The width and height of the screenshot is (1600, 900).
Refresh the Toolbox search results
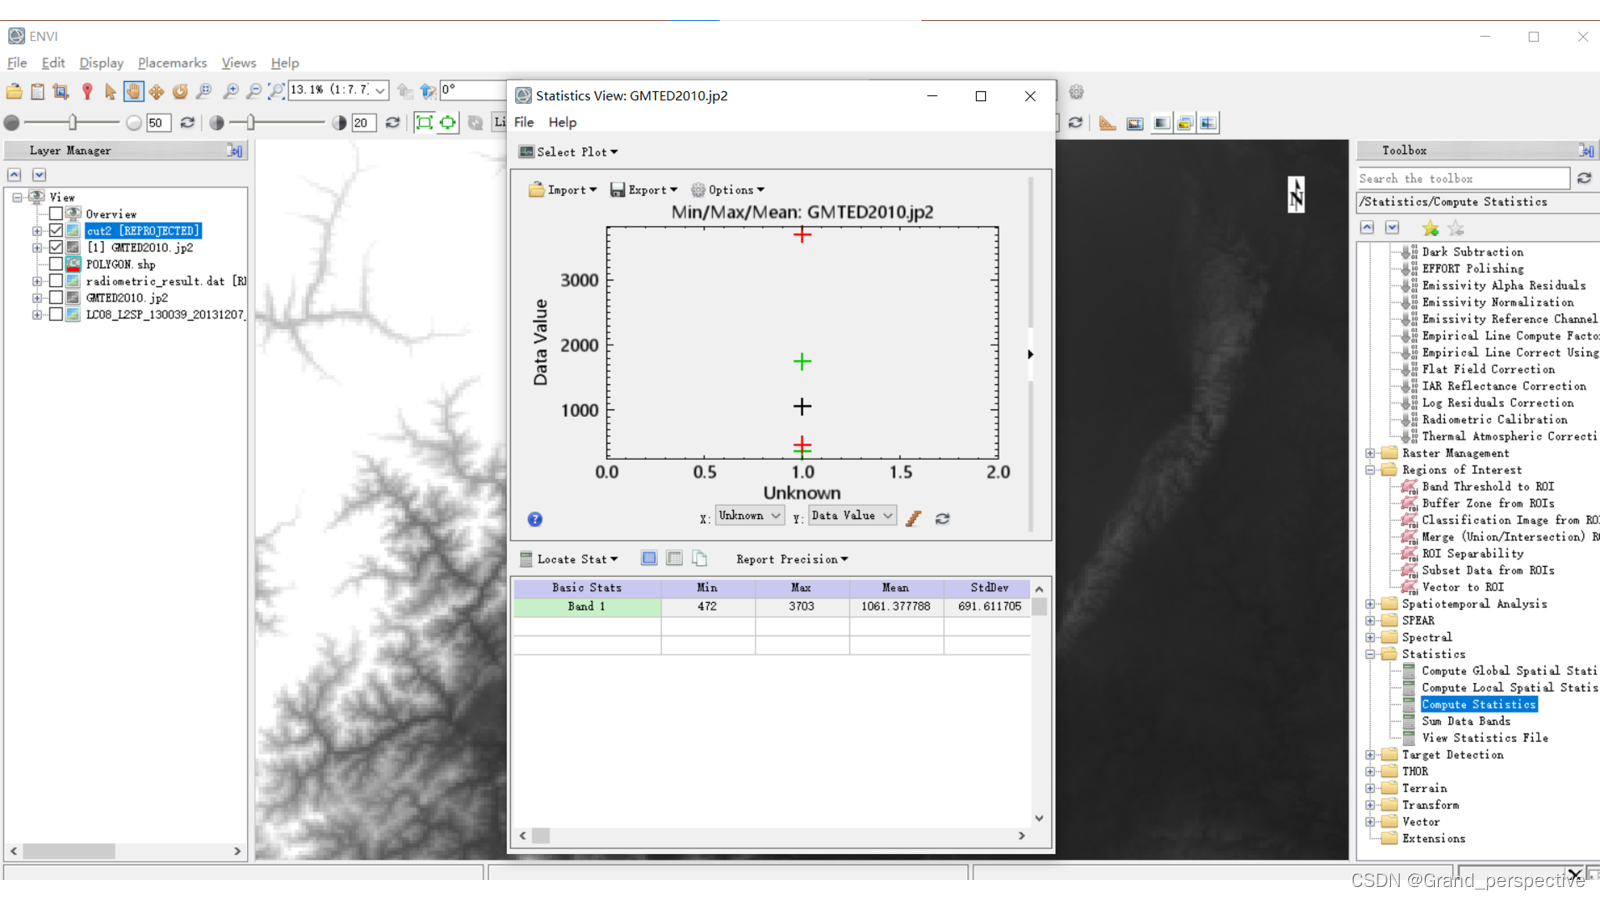[x=1584, y=178]
